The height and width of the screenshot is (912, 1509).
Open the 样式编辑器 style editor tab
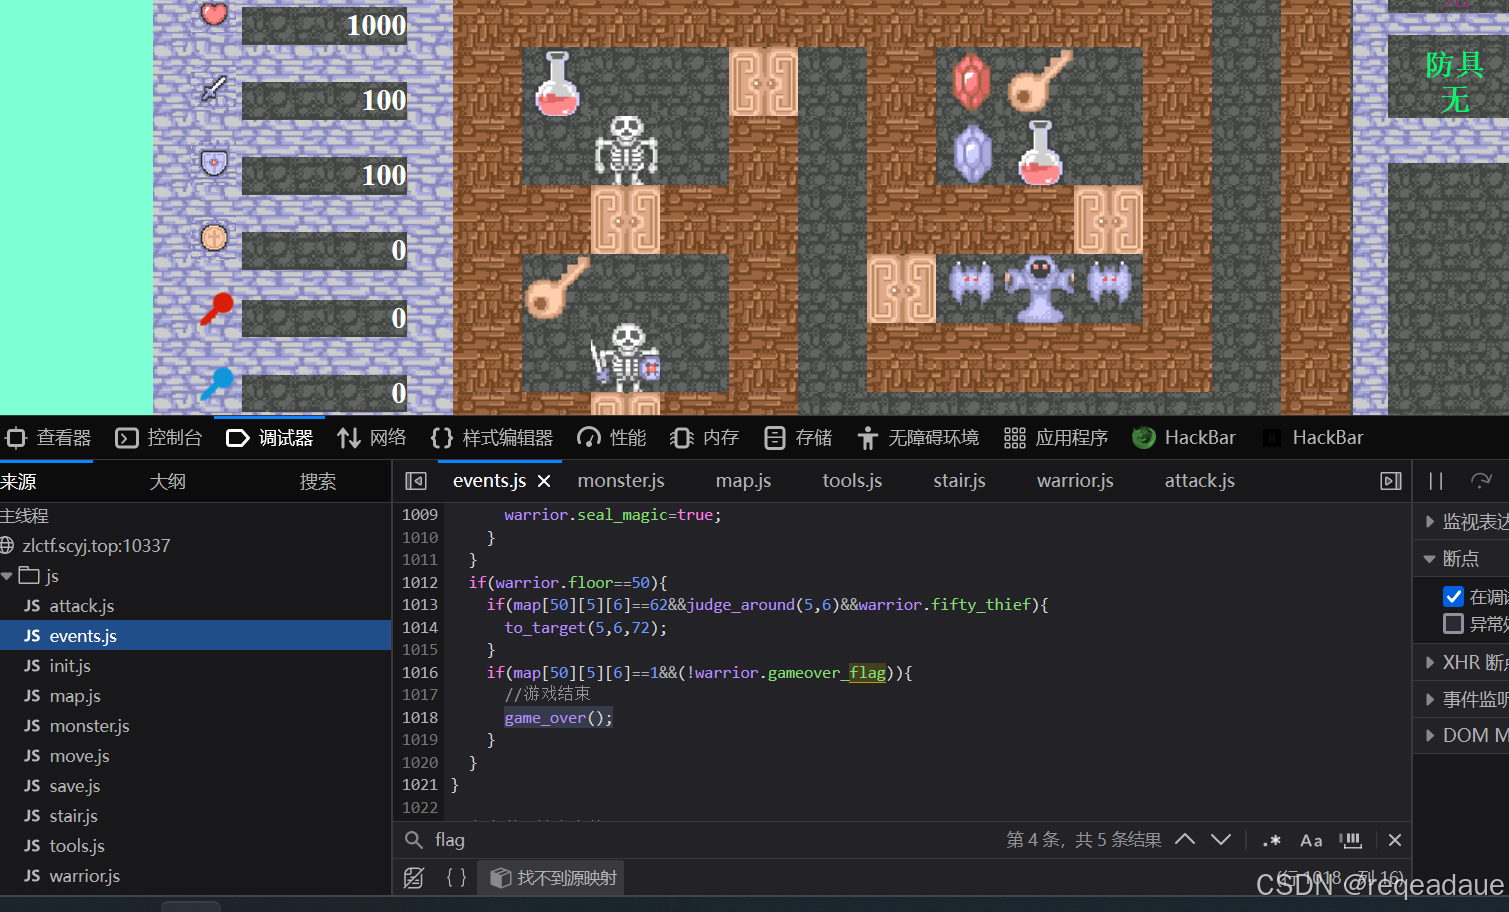[x=491, y=438]
